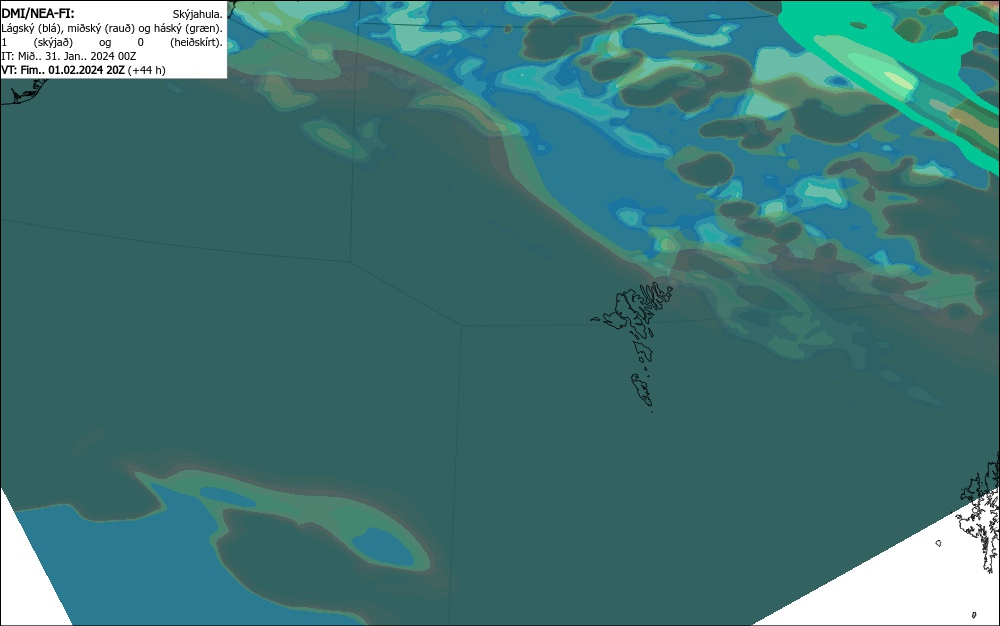Screen dimensions: 1000x626
Task: Click the VT: Fim.. 01.02.2024 20Z time
Action: click(x=63, y=70)
